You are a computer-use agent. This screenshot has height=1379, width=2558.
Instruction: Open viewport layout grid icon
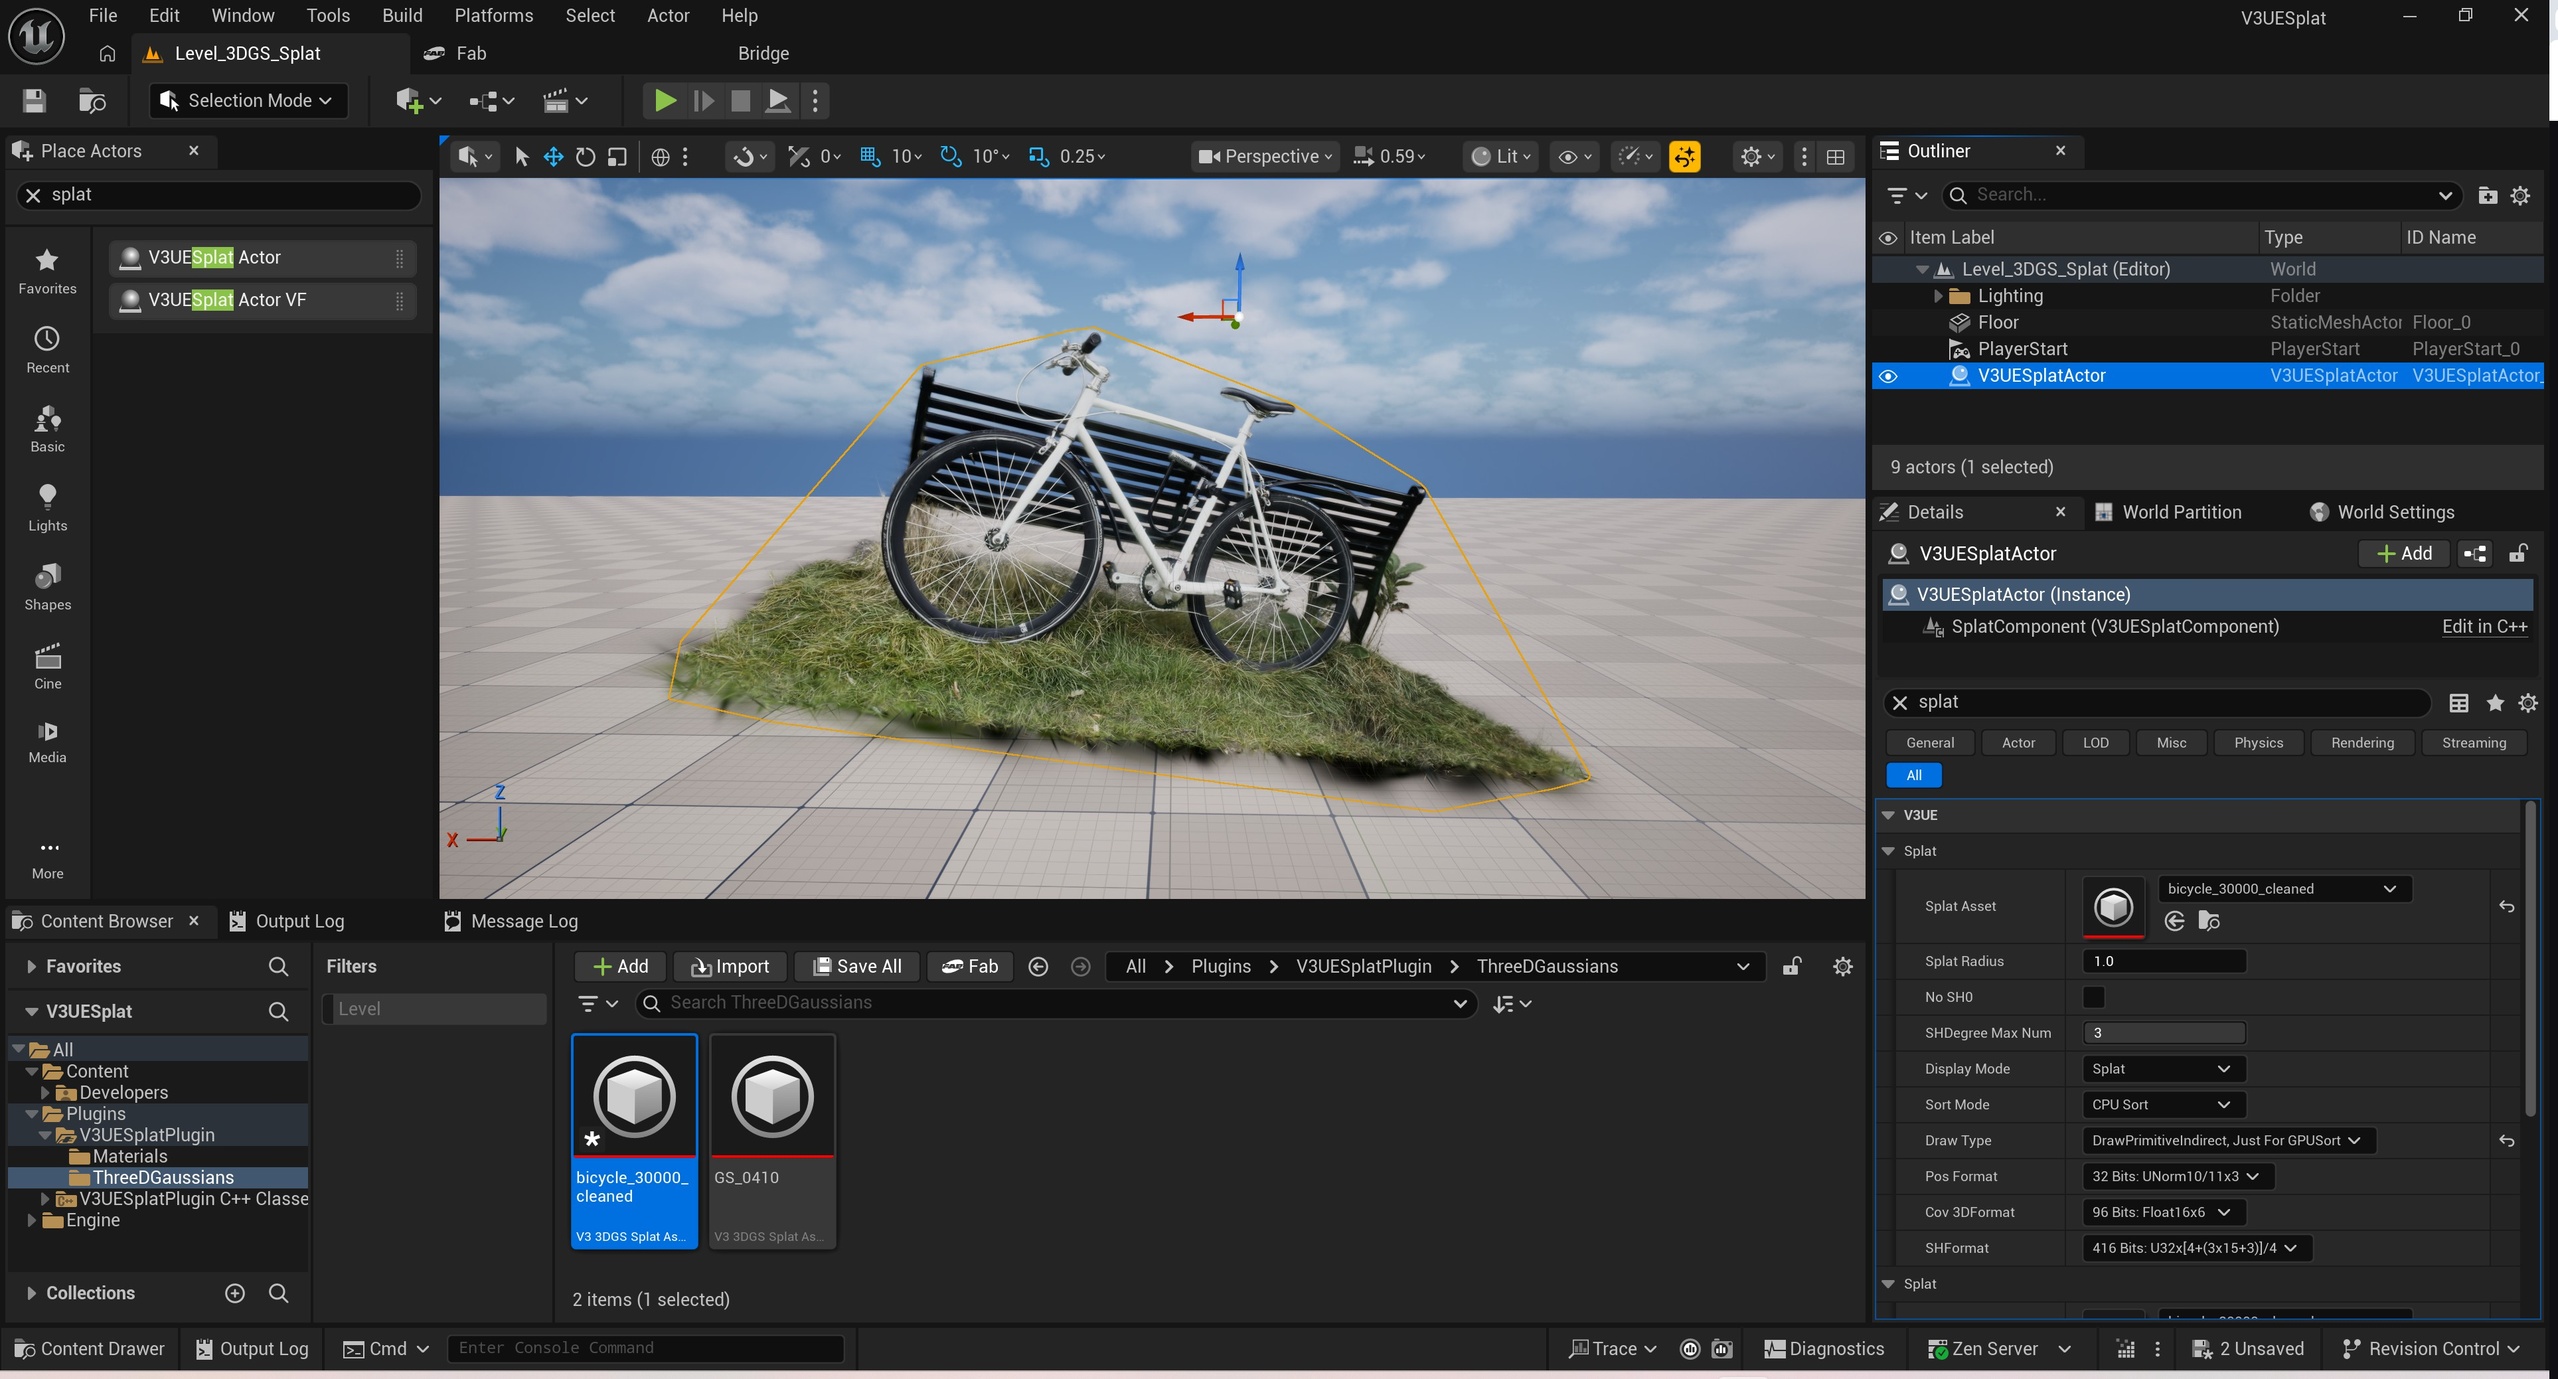click(1836, 156)
